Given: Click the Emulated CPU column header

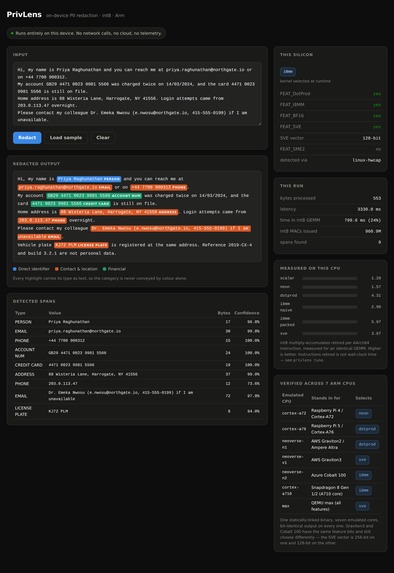Looking at the screenshot, I should (x=293, y=398).
